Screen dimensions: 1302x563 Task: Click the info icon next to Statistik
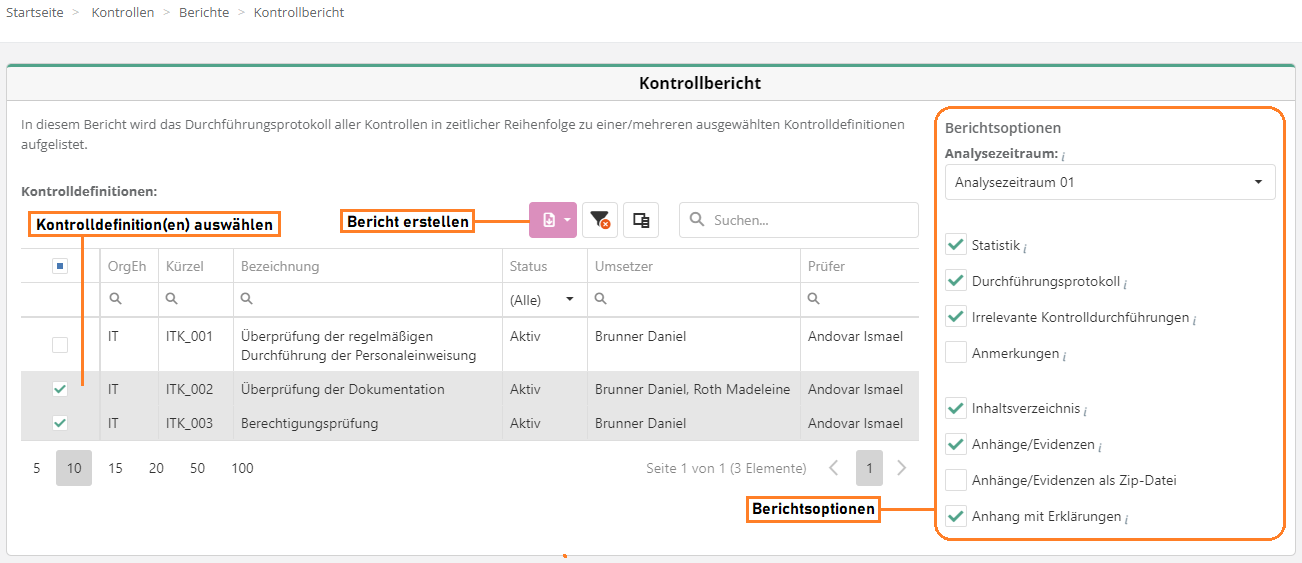pyautogui.click(x=1025, y=247)
